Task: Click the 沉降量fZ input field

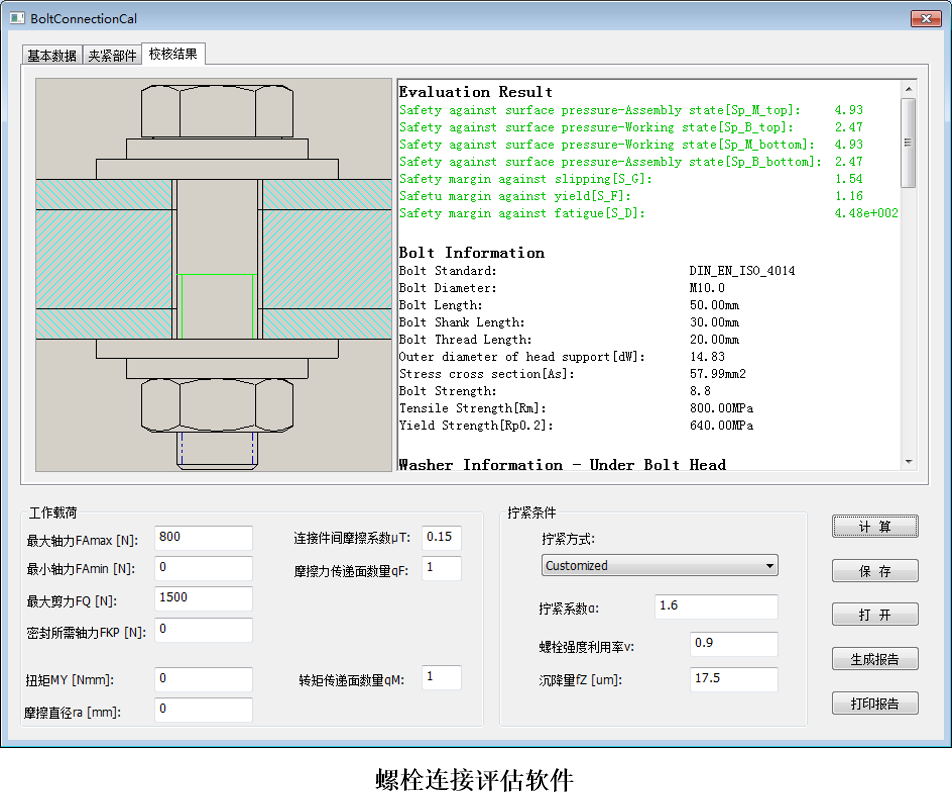Action: coord(734,679)
